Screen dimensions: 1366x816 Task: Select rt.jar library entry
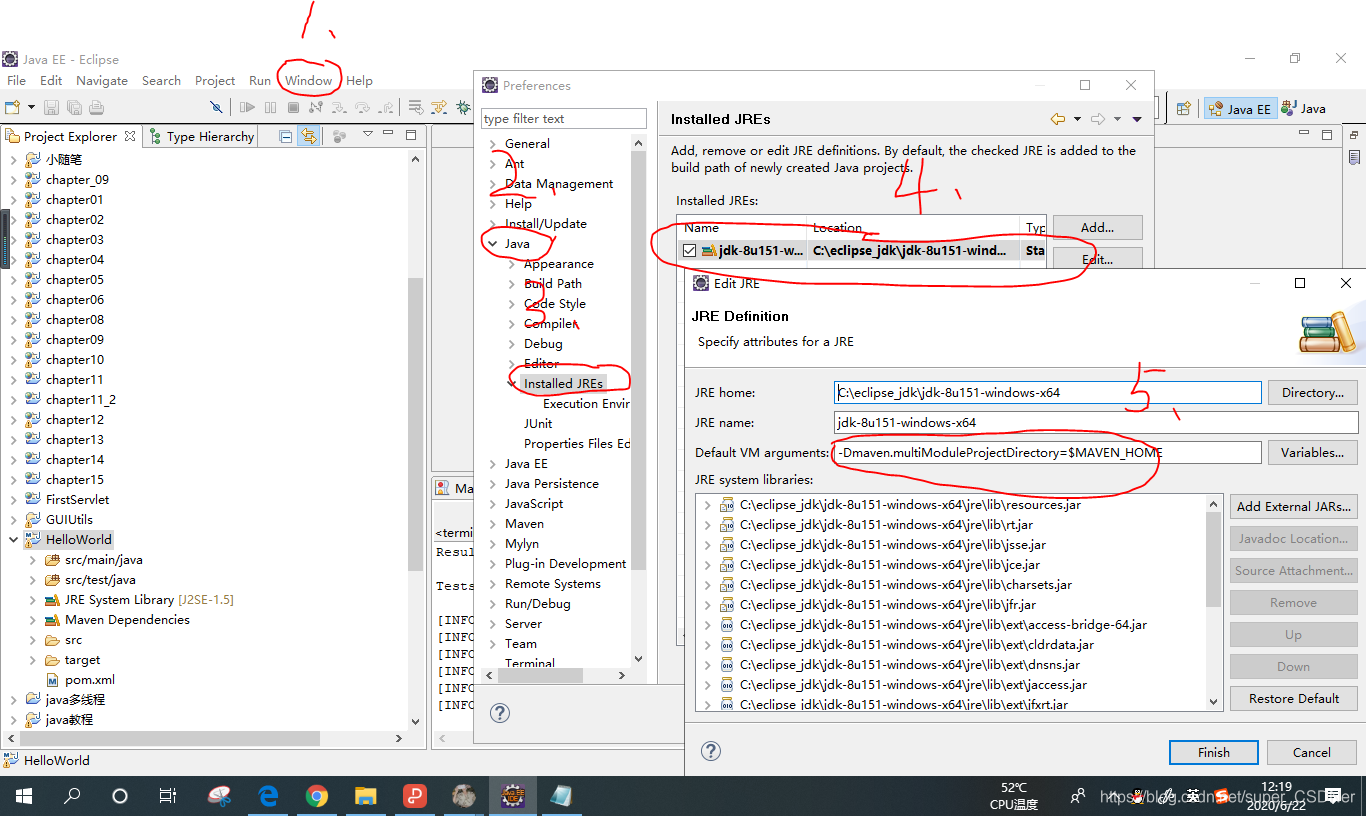(886, 525)
